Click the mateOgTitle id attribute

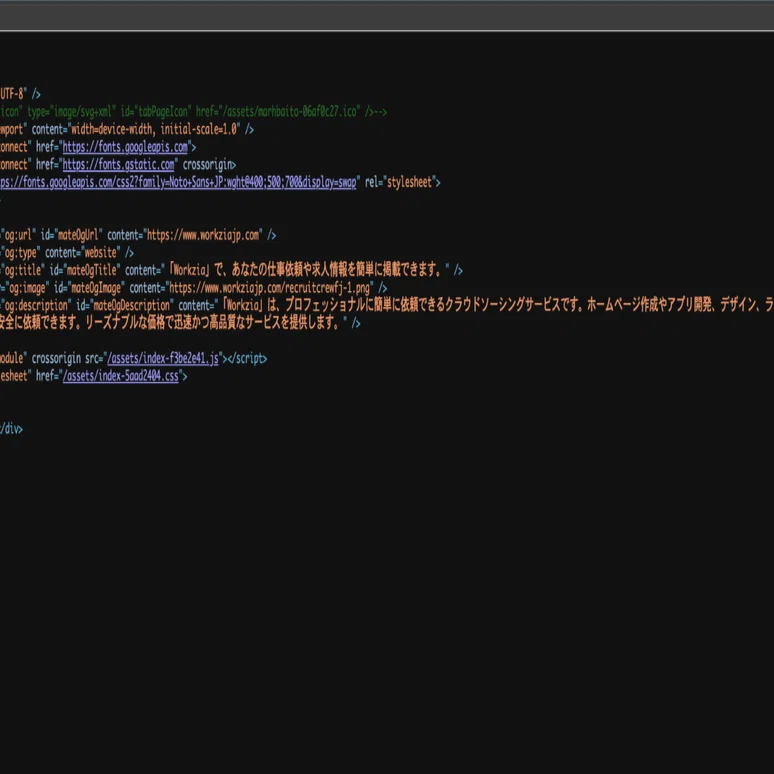(85, 271)
